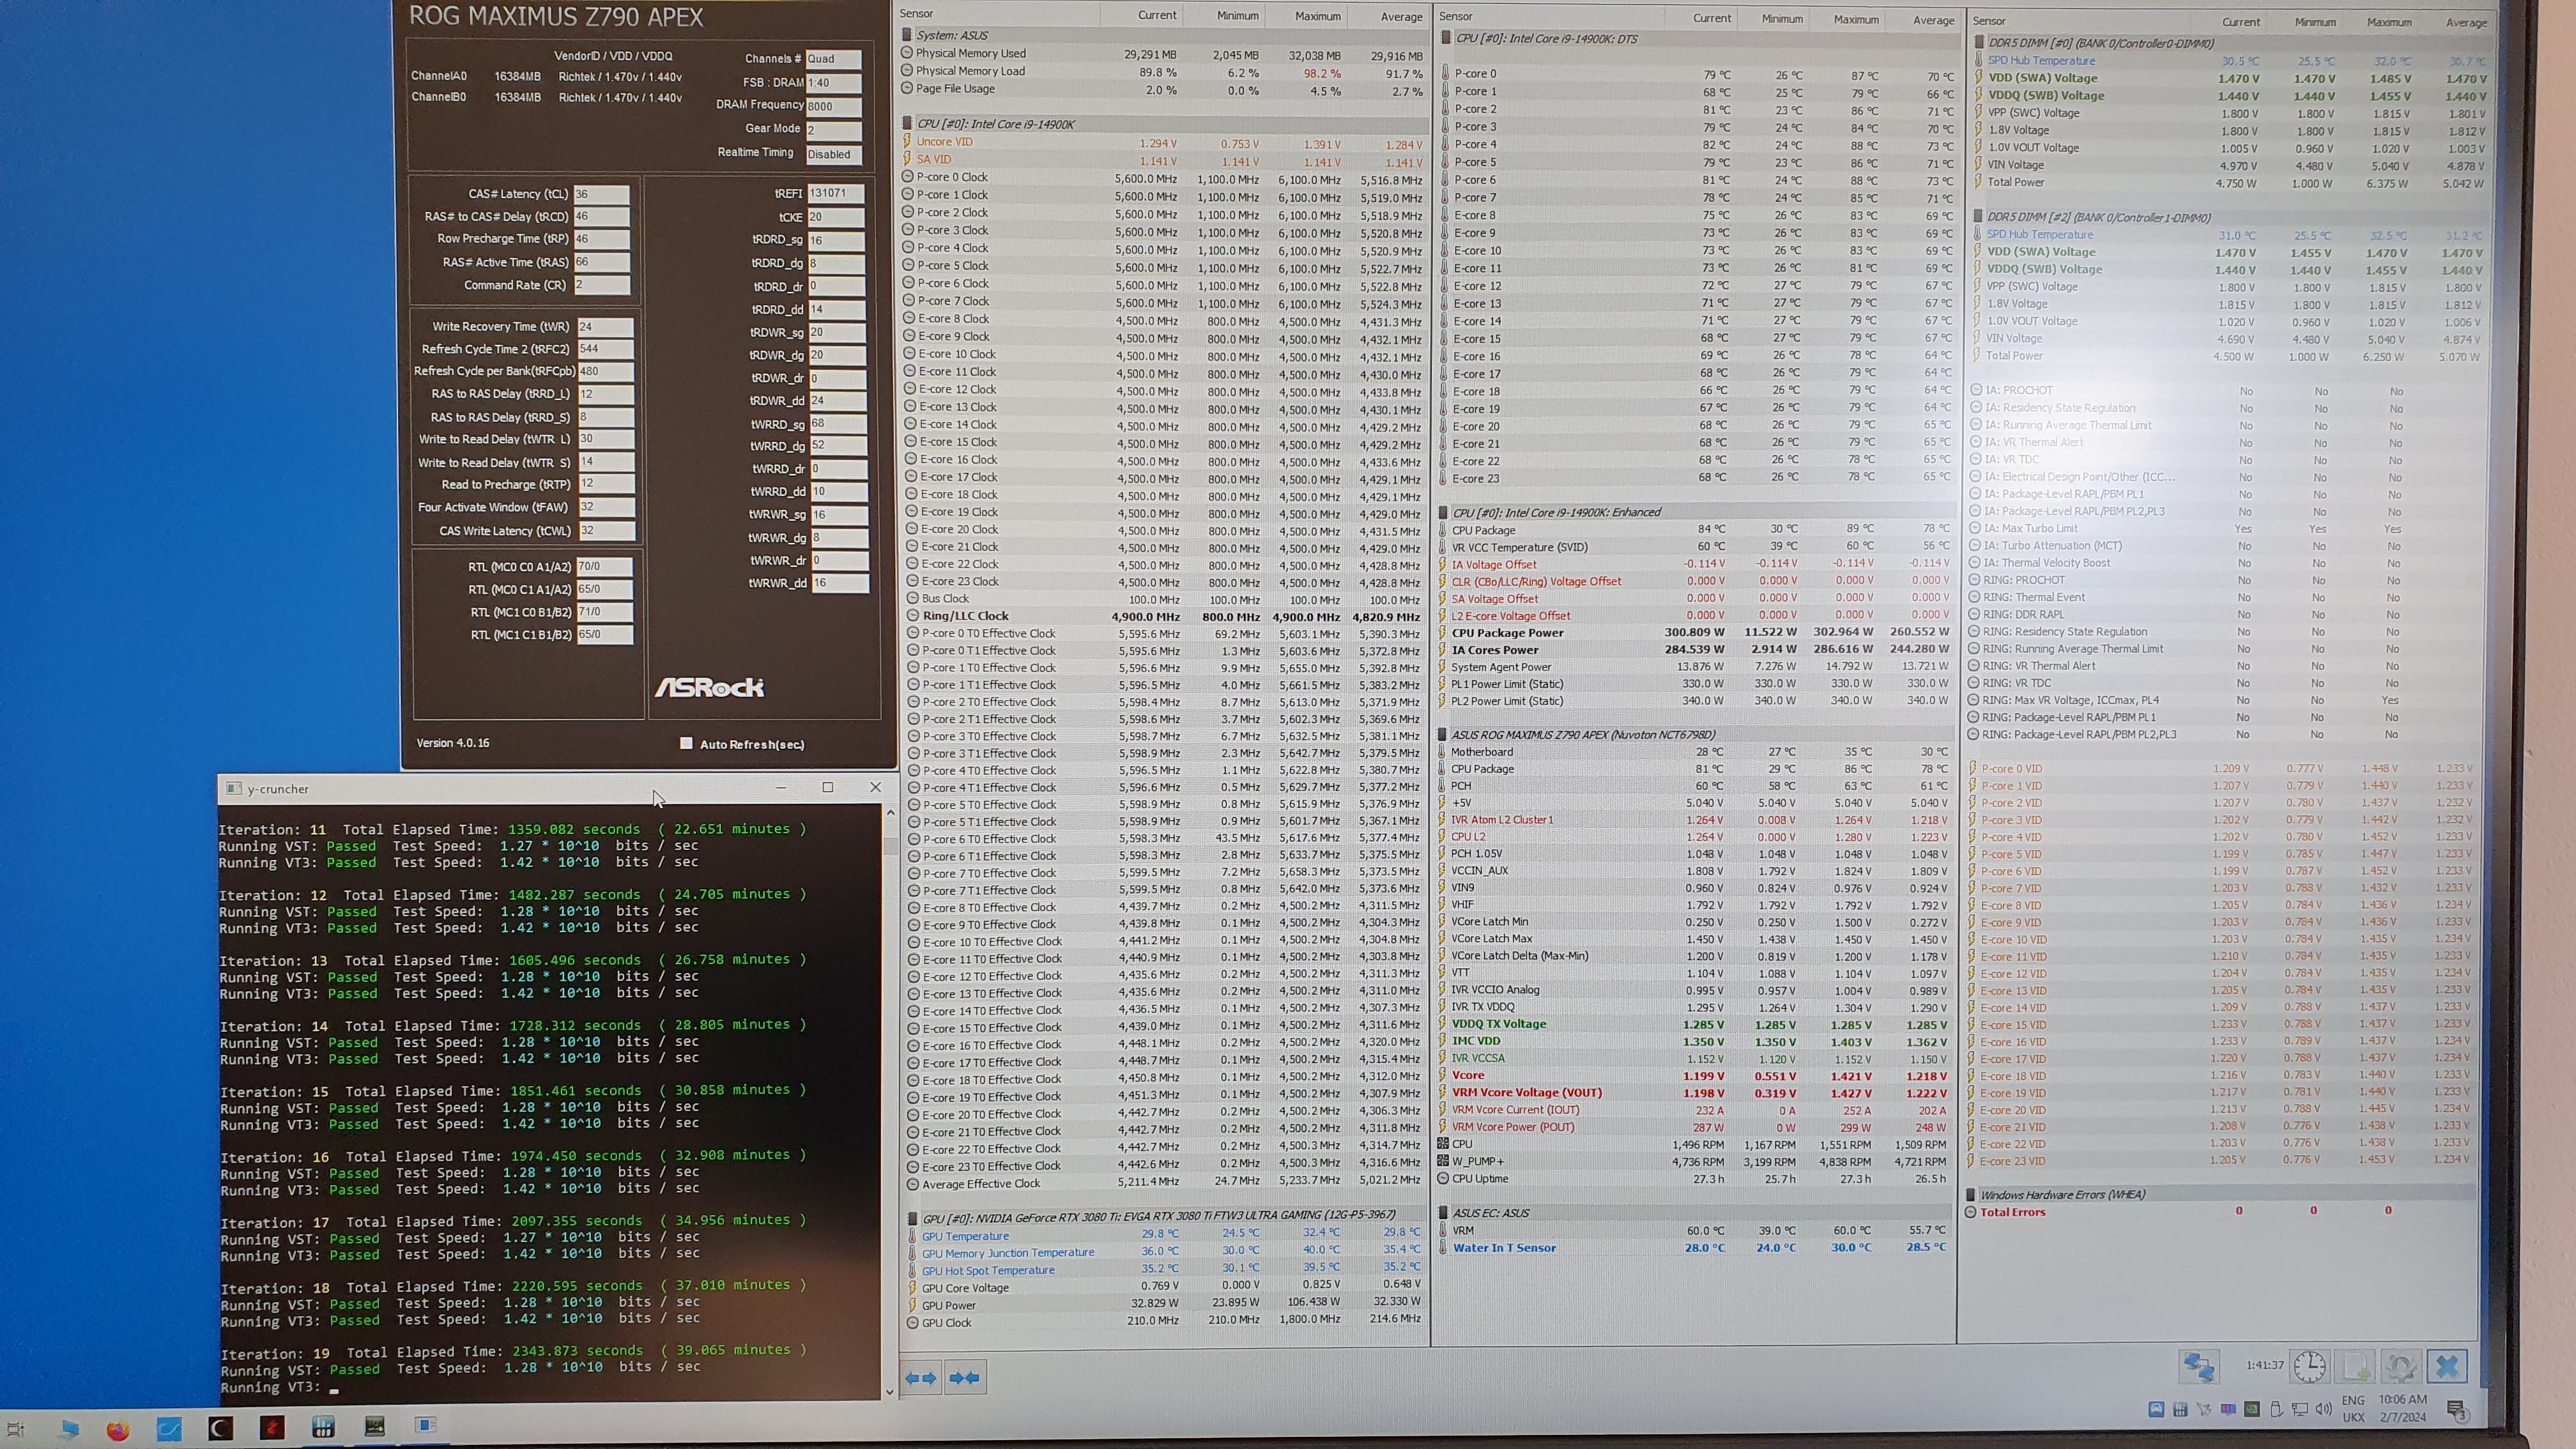This screenshot has width=2576, height=1449.
Task: Open HWiNFO sensor settings gear icon
Action: [2401, 1366]
